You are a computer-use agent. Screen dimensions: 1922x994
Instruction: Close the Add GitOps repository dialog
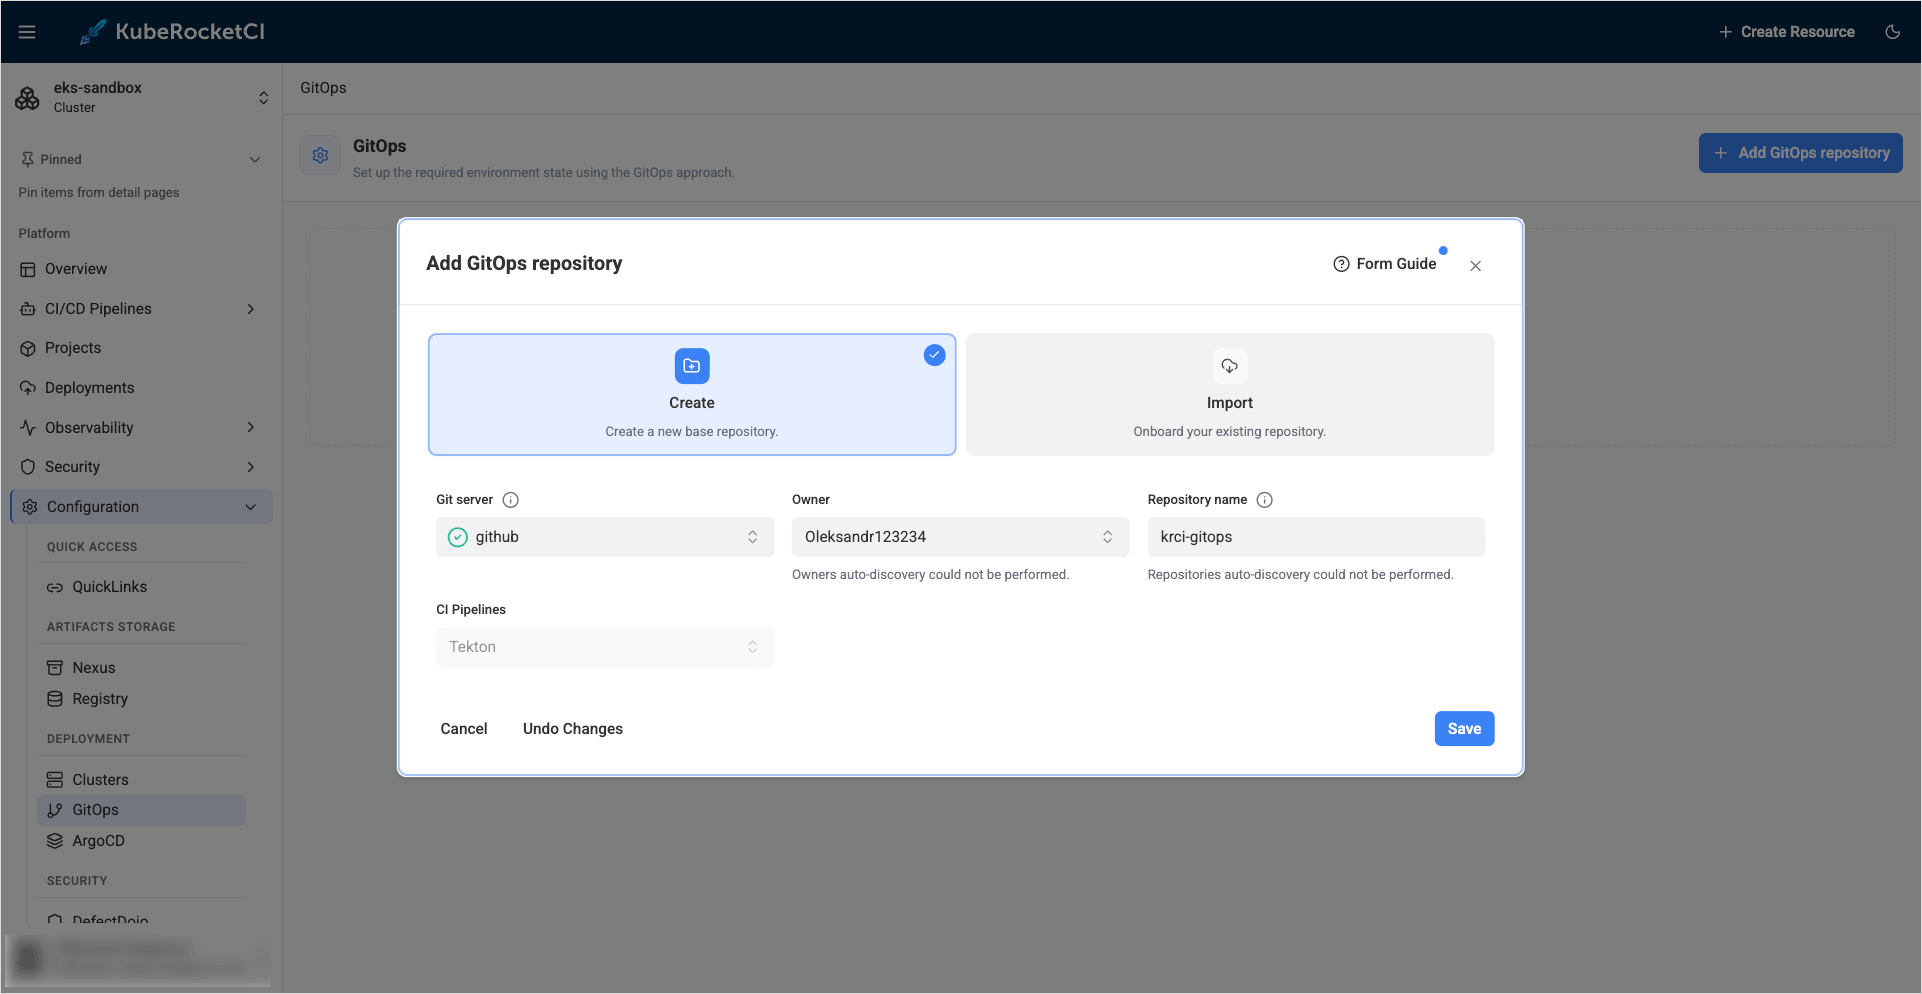coord(1475,266)
